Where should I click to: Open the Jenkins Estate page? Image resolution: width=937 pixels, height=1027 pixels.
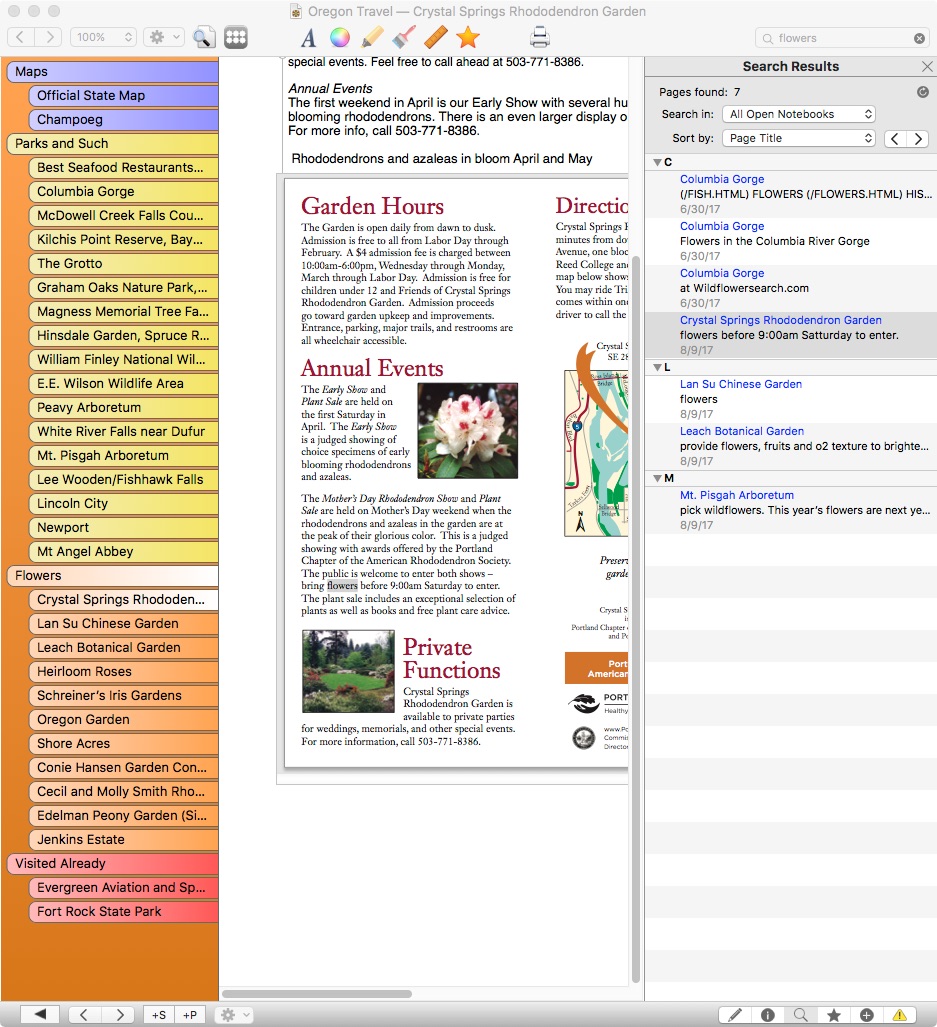123,840
